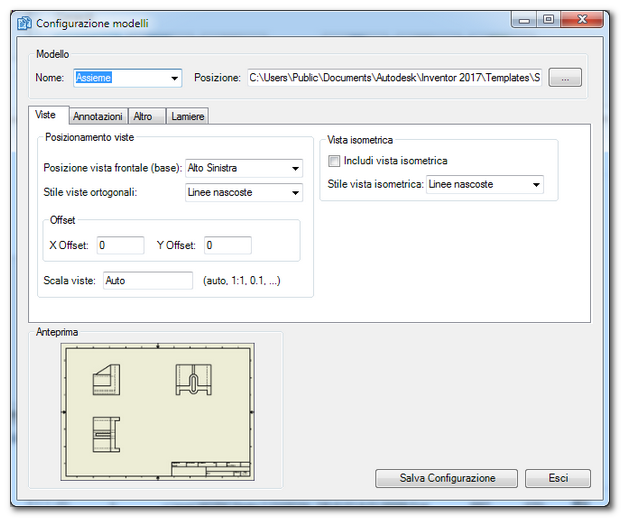Switch to the Annotazioni tab
The width and height of the screenshot is (621, 518).
pos(98,116)
